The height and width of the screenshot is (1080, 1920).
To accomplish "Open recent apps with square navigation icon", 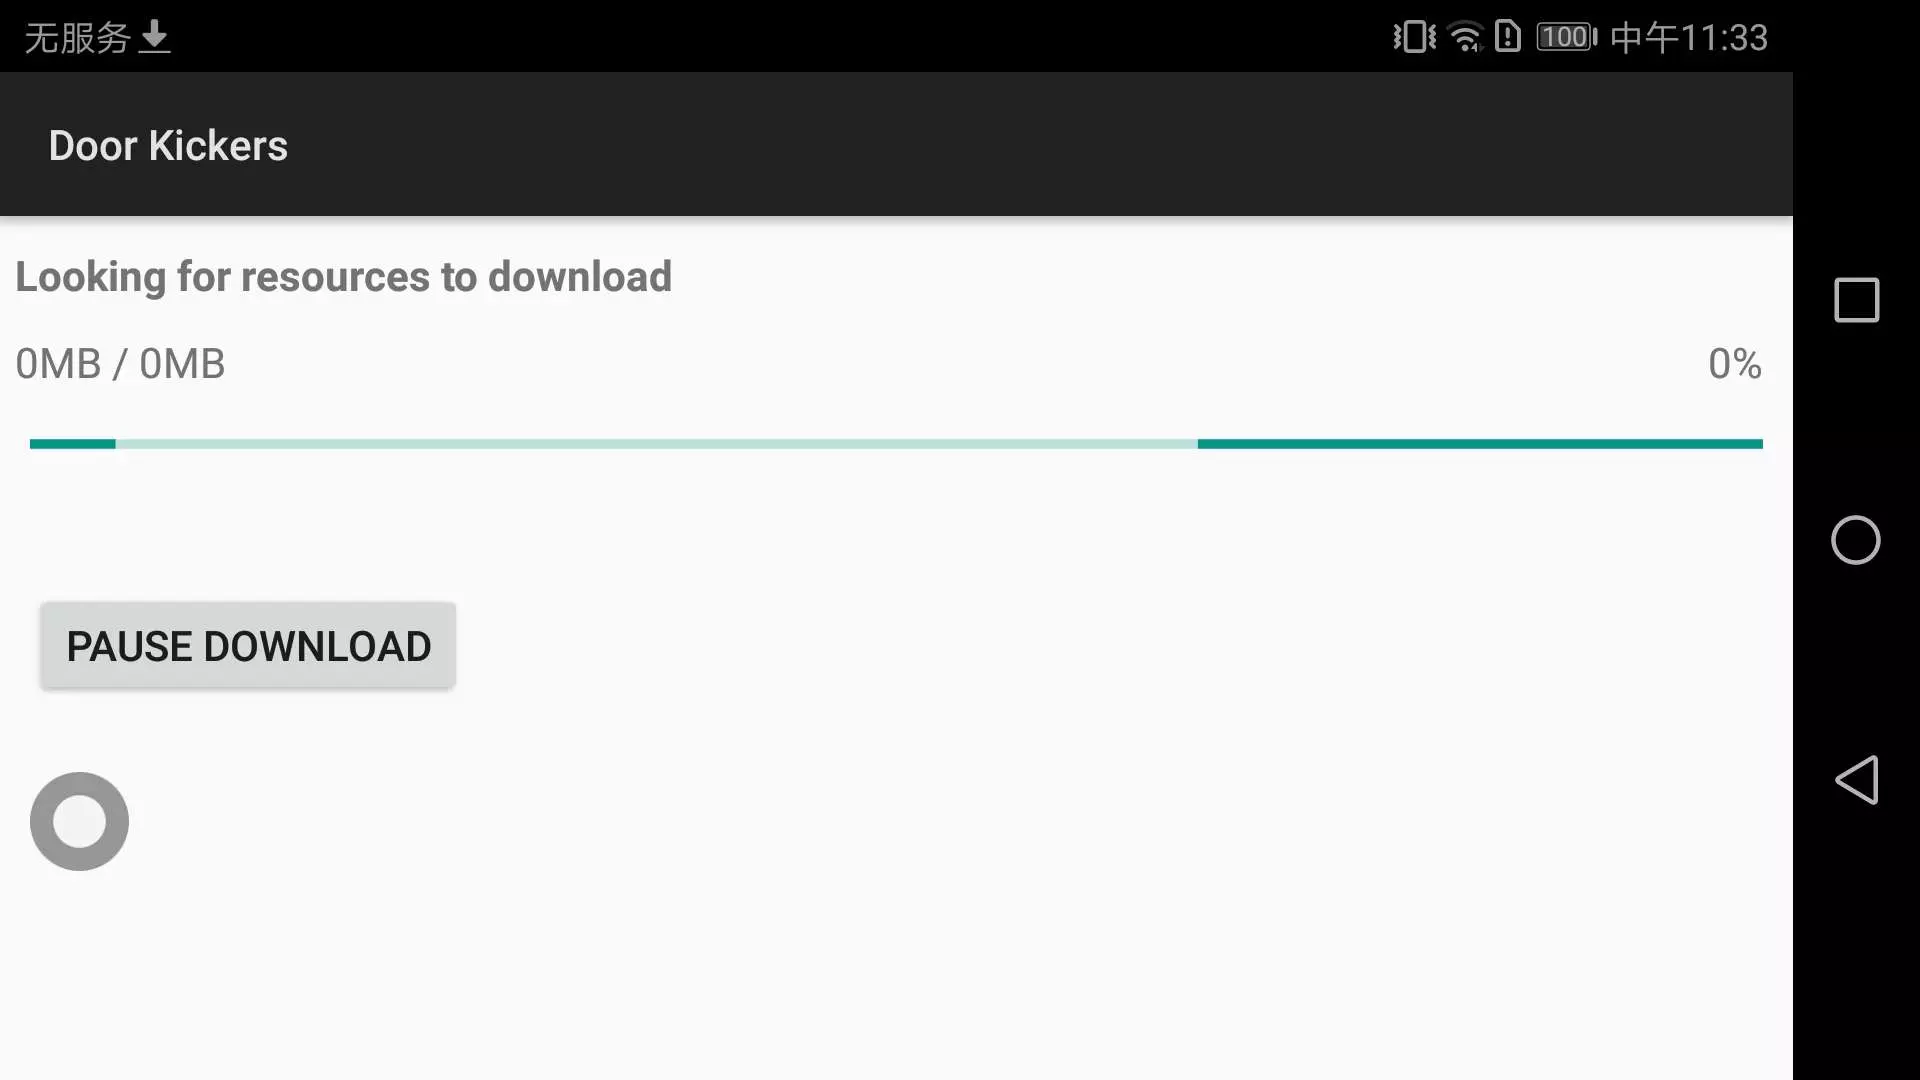I will 1856,300.
